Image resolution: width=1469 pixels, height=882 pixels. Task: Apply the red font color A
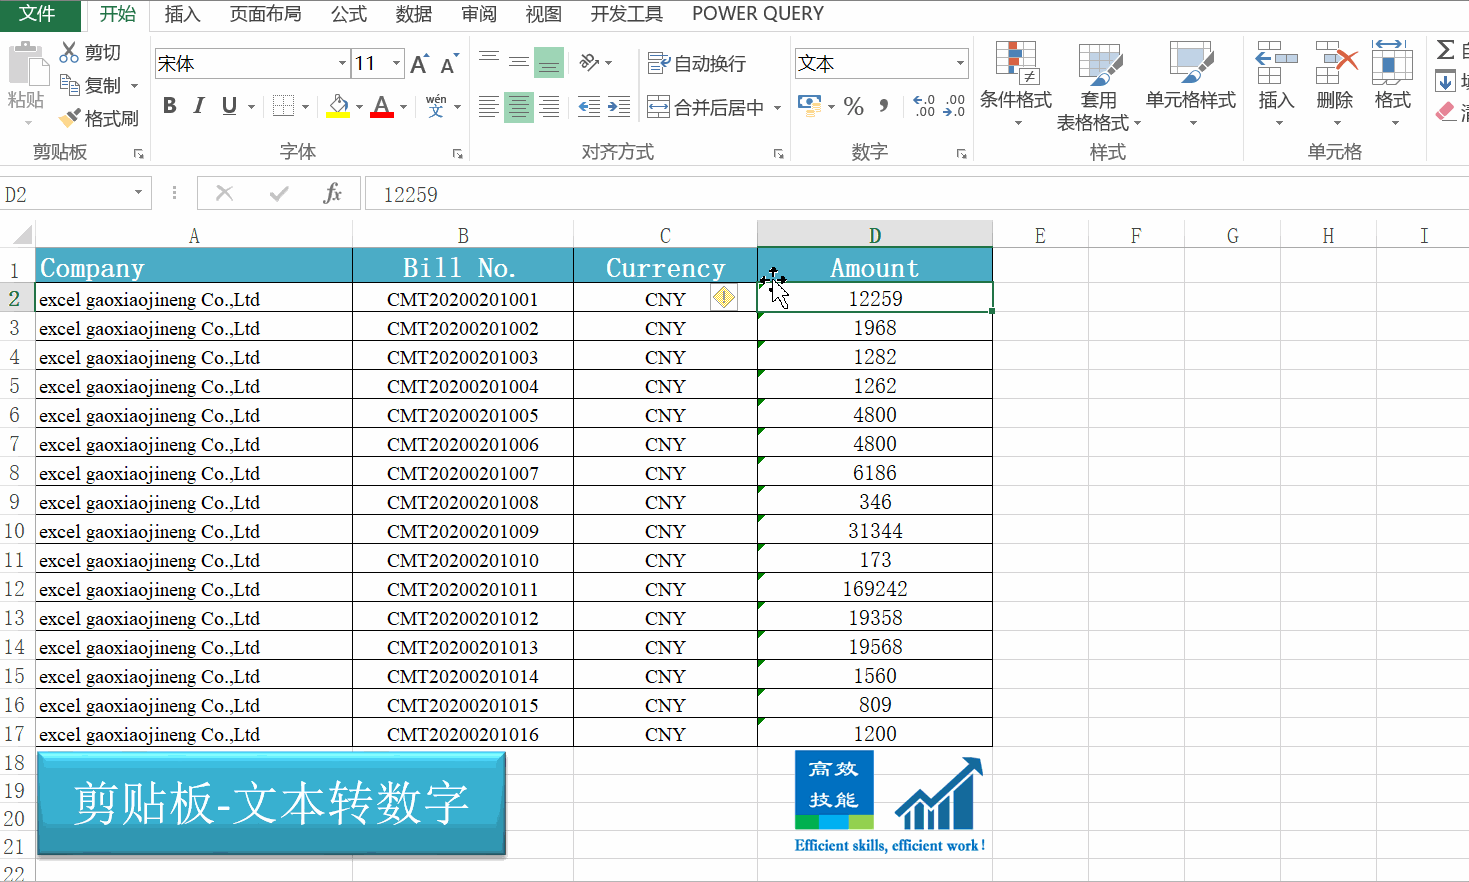(382, 106)
